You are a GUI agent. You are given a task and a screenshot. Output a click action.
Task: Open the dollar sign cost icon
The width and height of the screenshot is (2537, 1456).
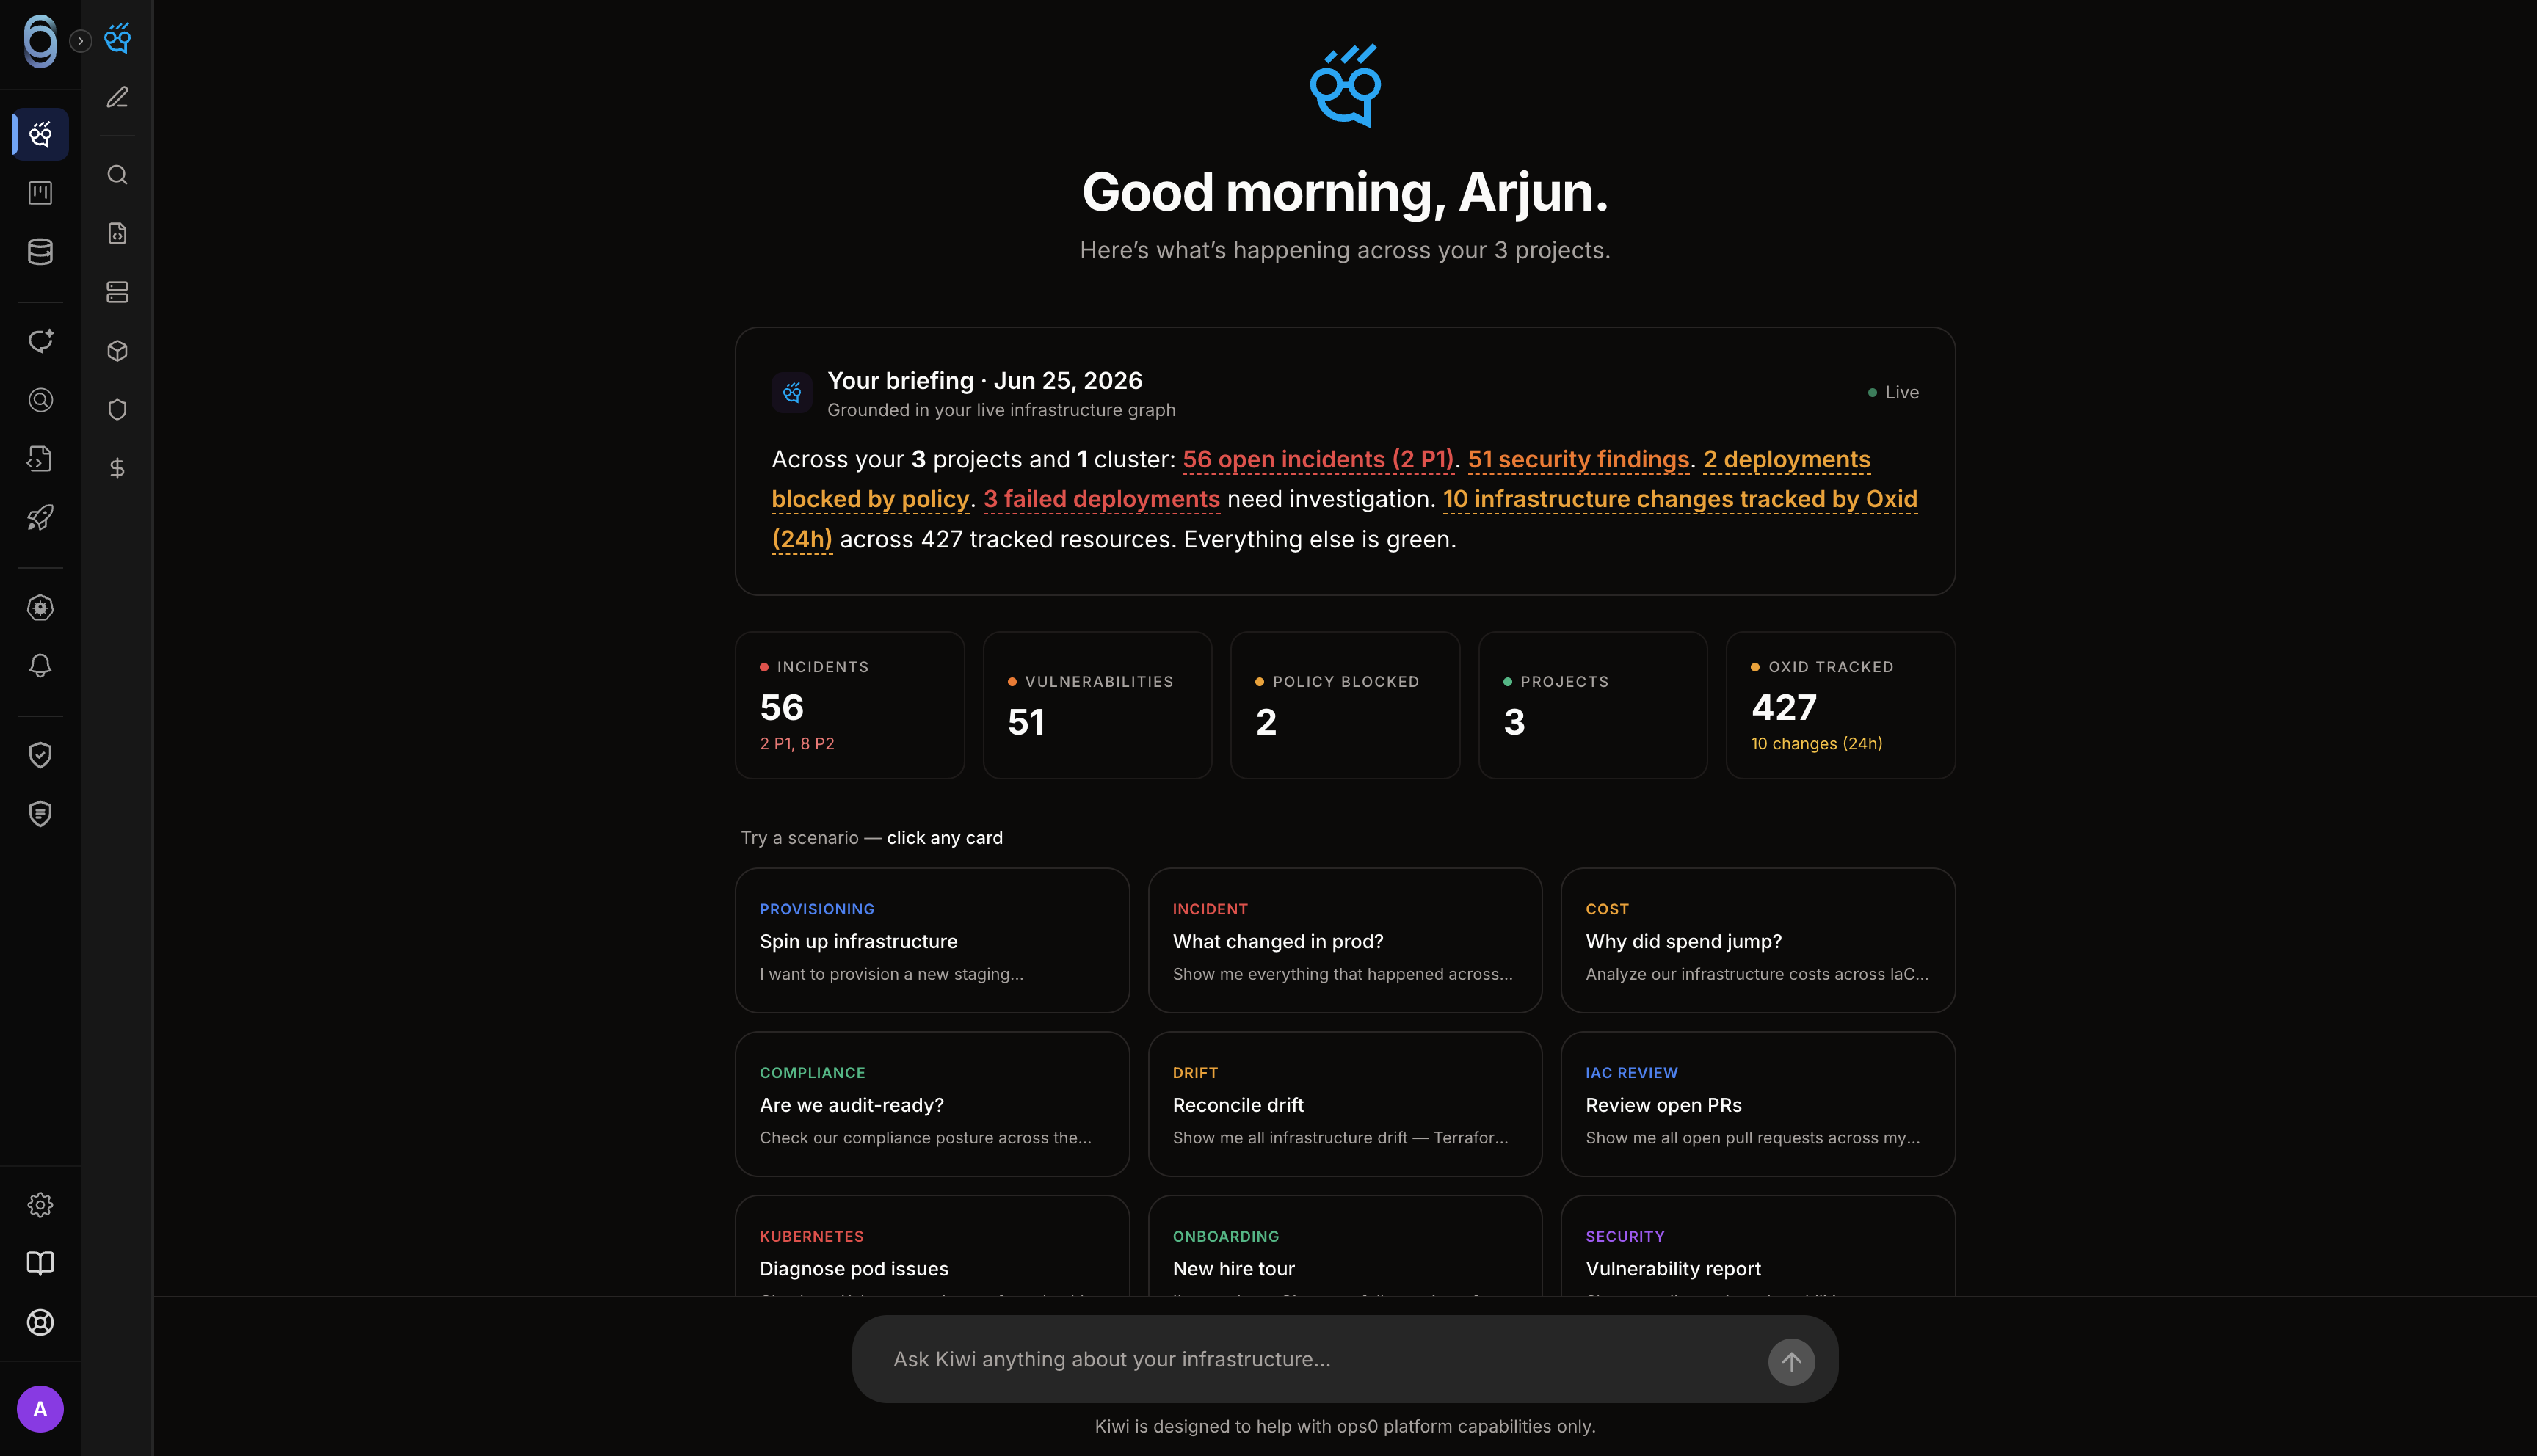117,468
